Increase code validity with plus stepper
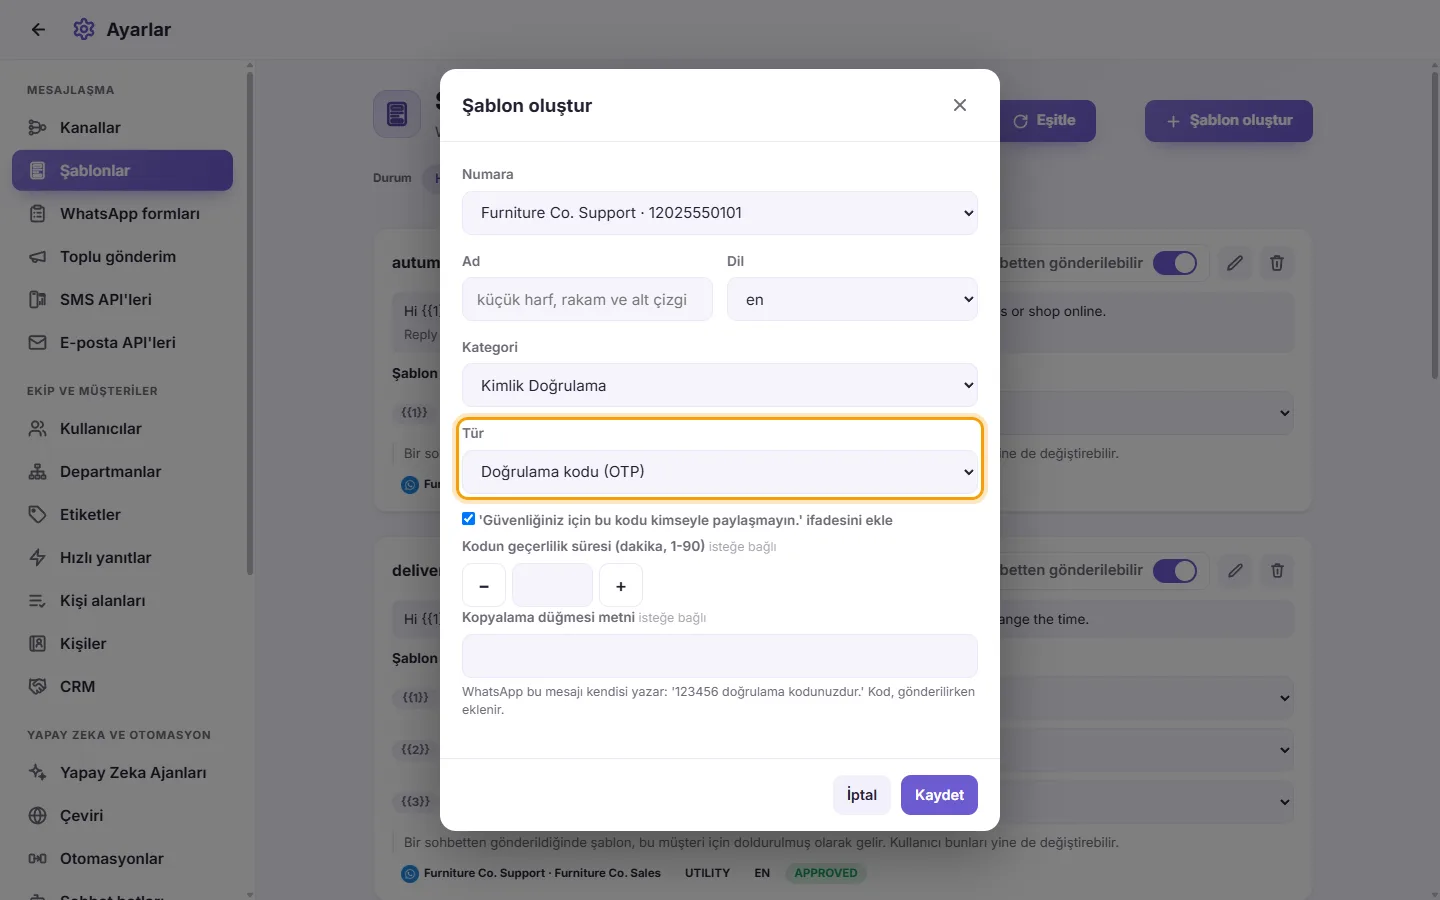 621,586
